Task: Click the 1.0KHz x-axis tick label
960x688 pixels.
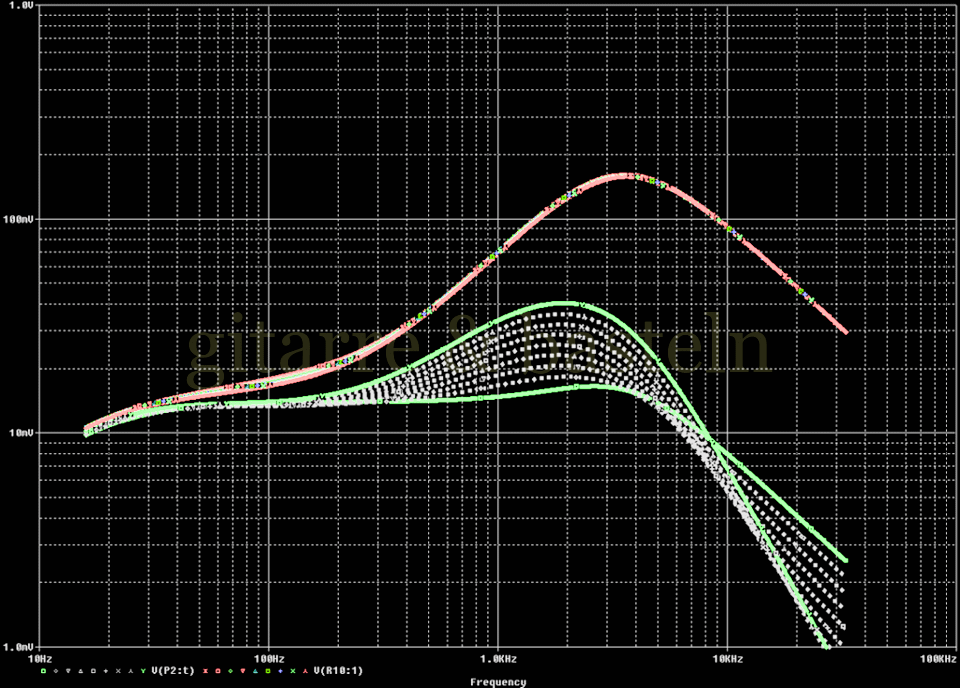Action: (x=497, y=659)
